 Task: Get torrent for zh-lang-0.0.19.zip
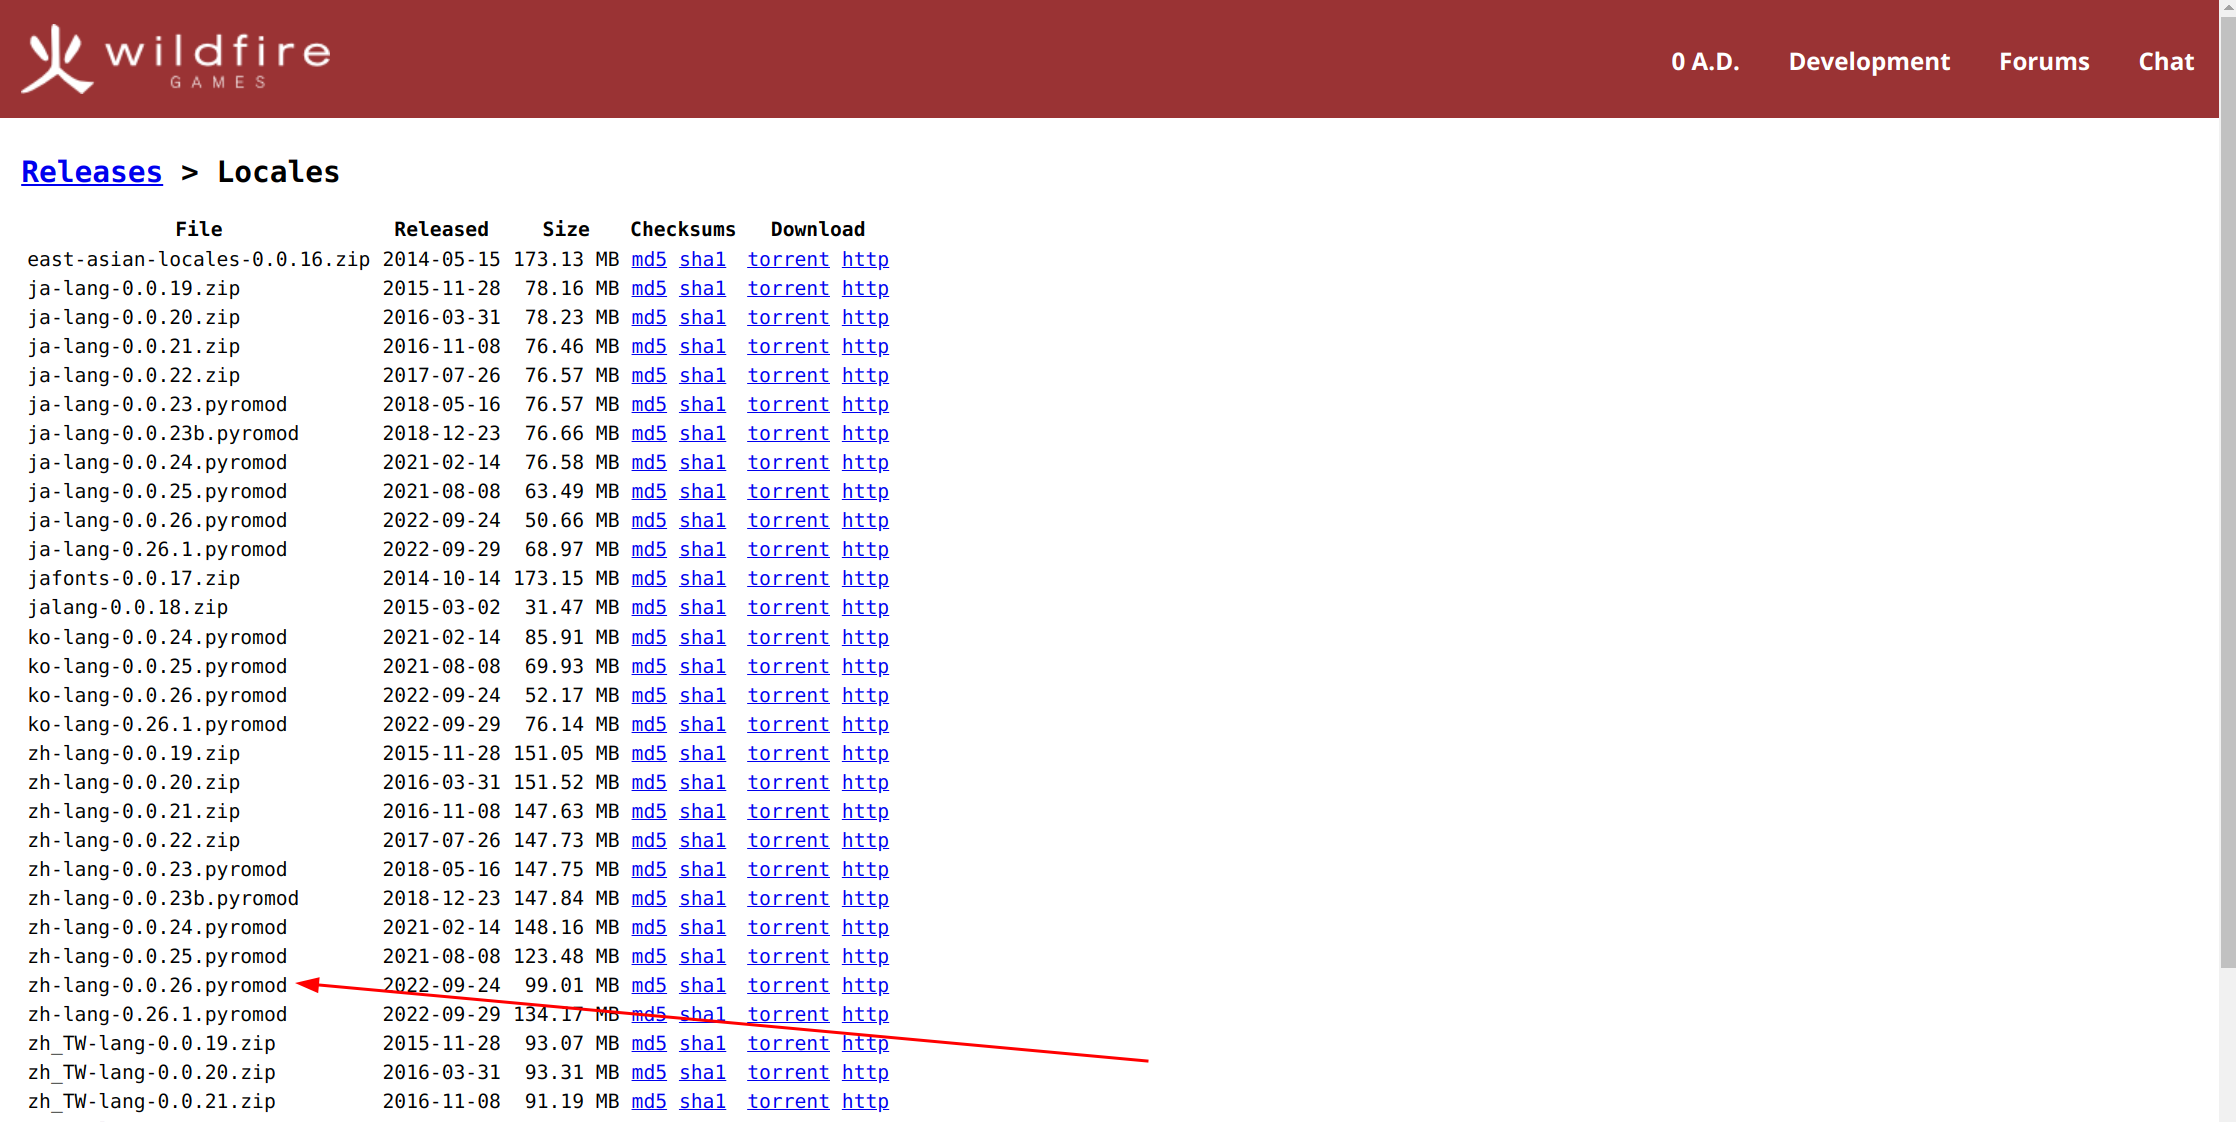788,753
